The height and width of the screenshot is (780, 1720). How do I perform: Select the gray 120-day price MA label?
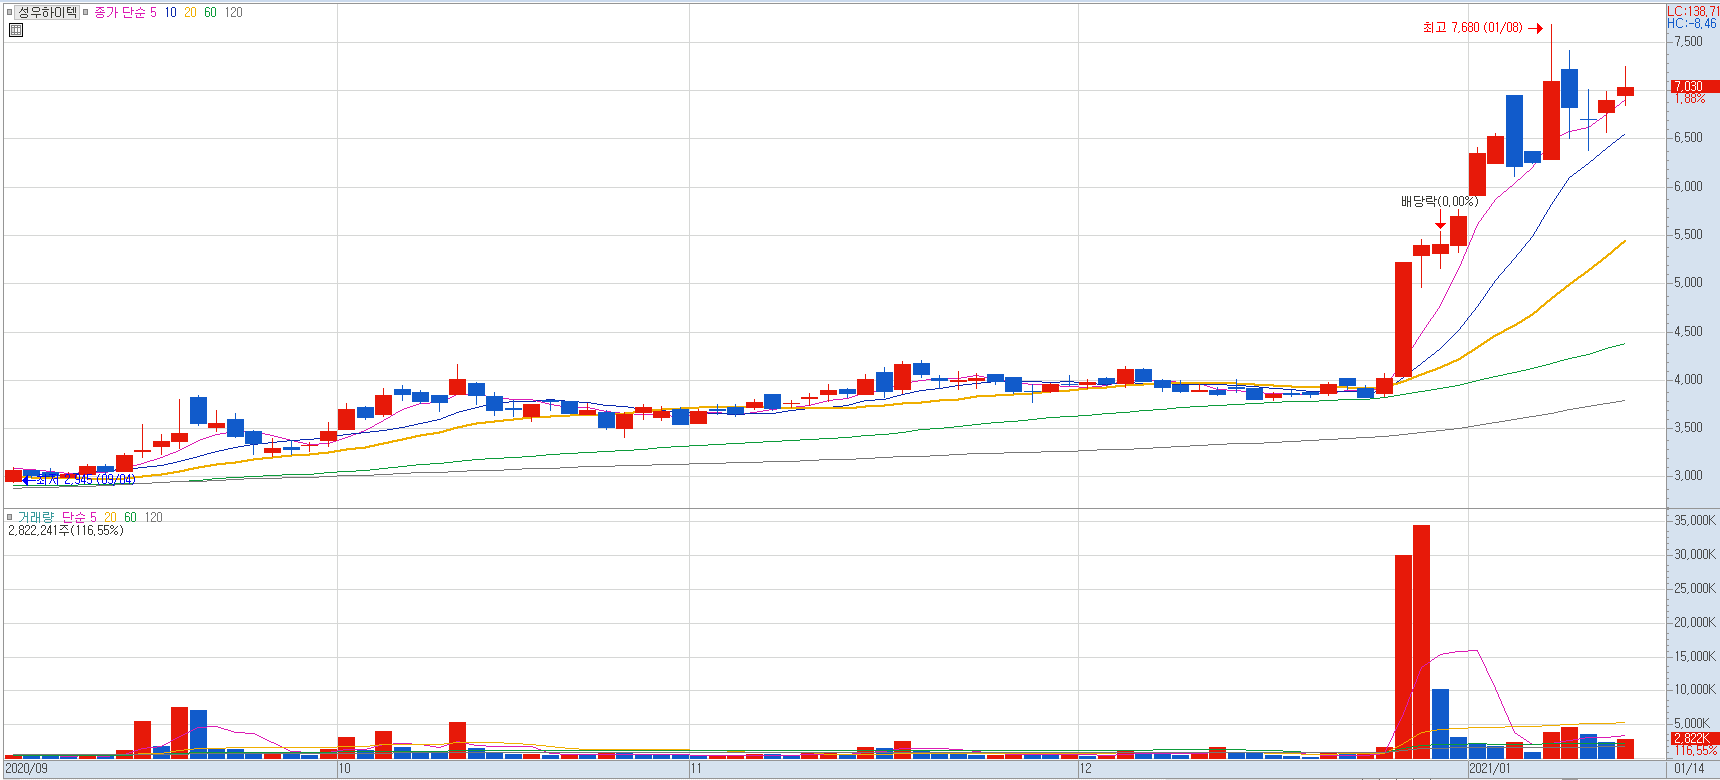(x=233, y=13)
